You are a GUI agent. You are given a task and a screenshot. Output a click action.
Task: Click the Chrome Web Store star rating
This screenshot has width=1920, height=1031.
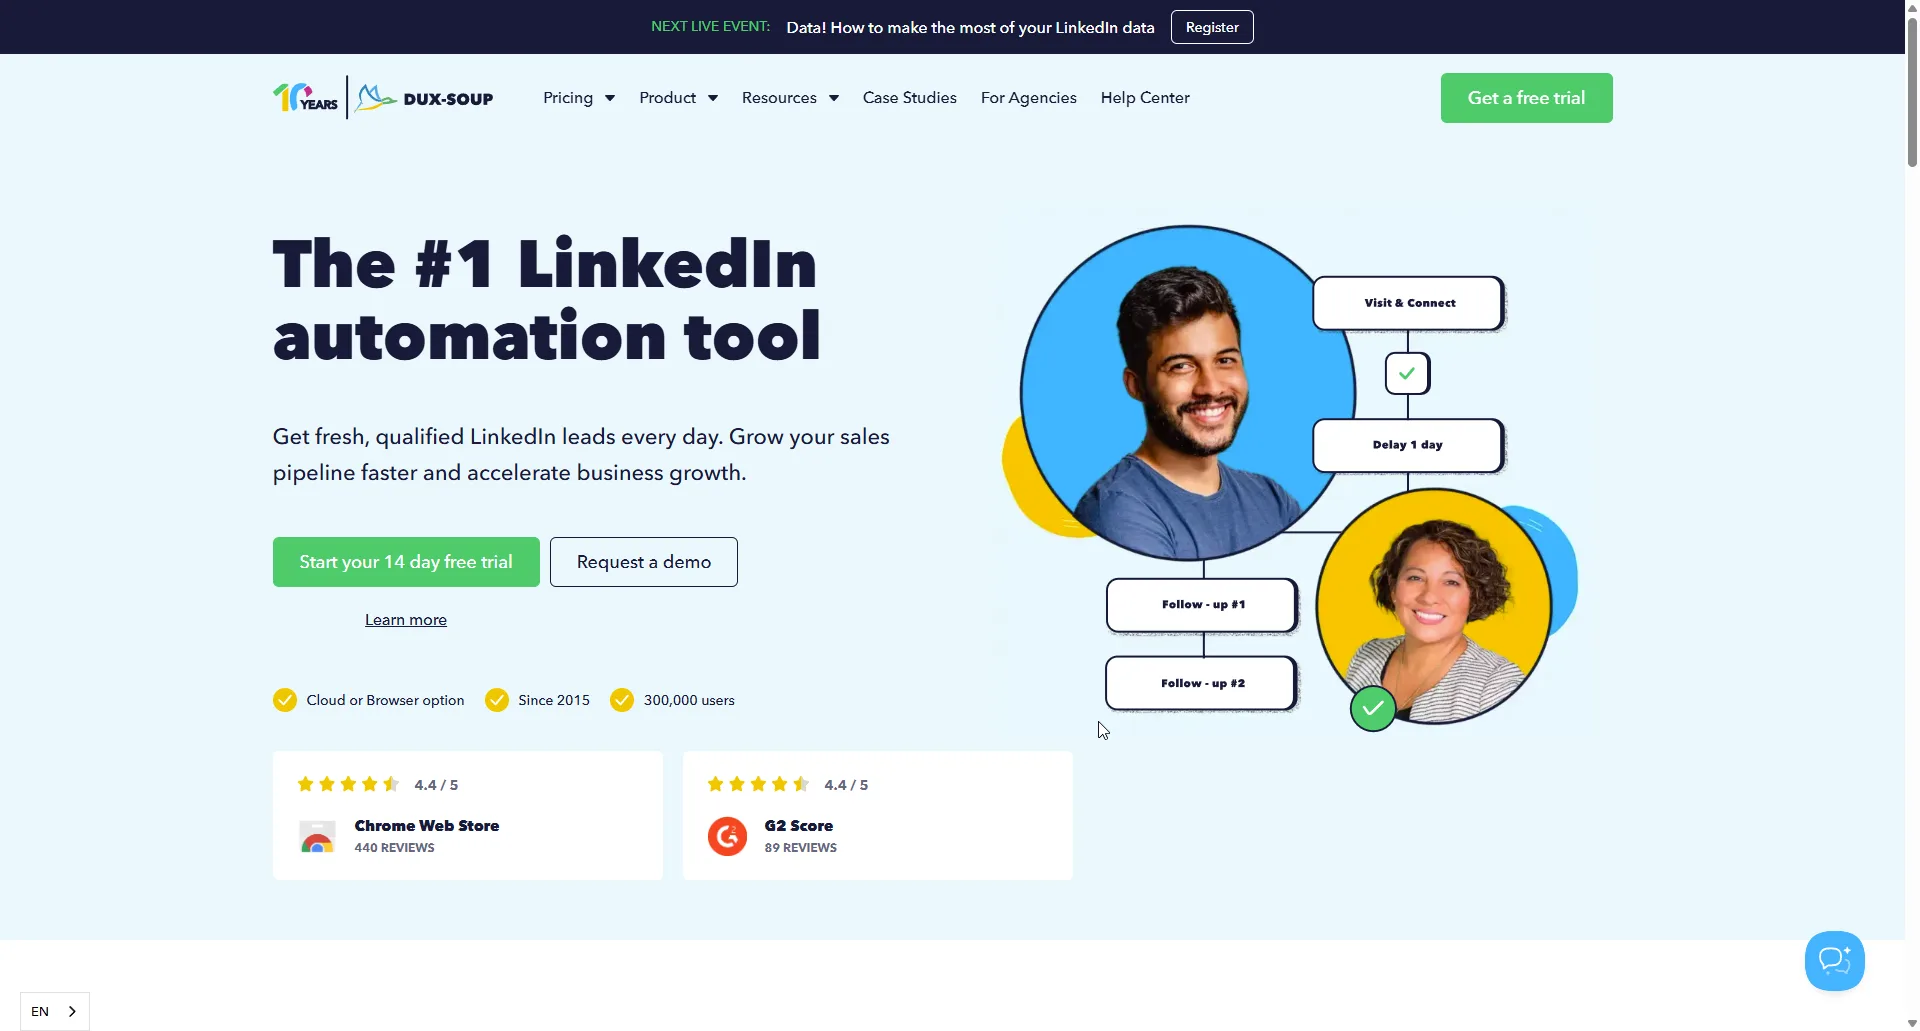(x=349, y=784)
